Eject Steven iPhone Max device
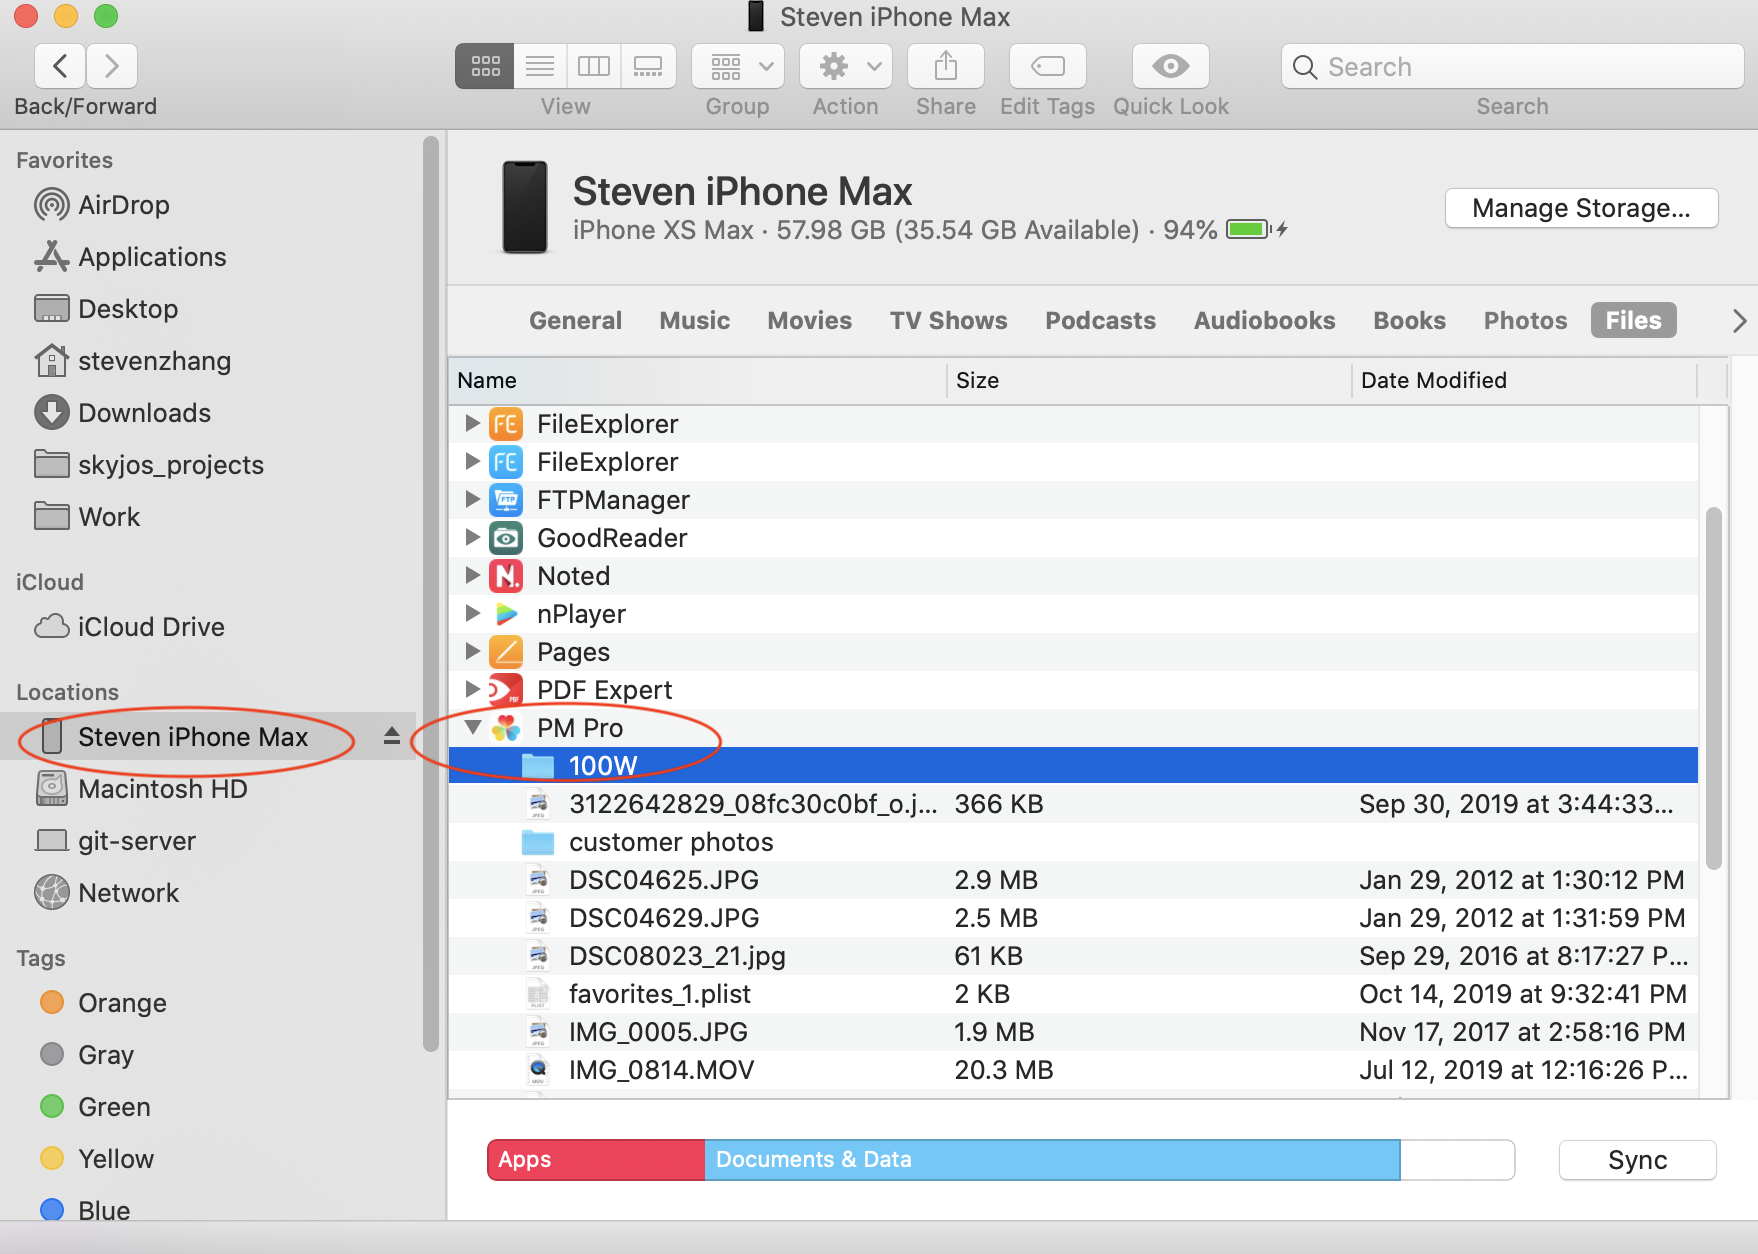 392,736
